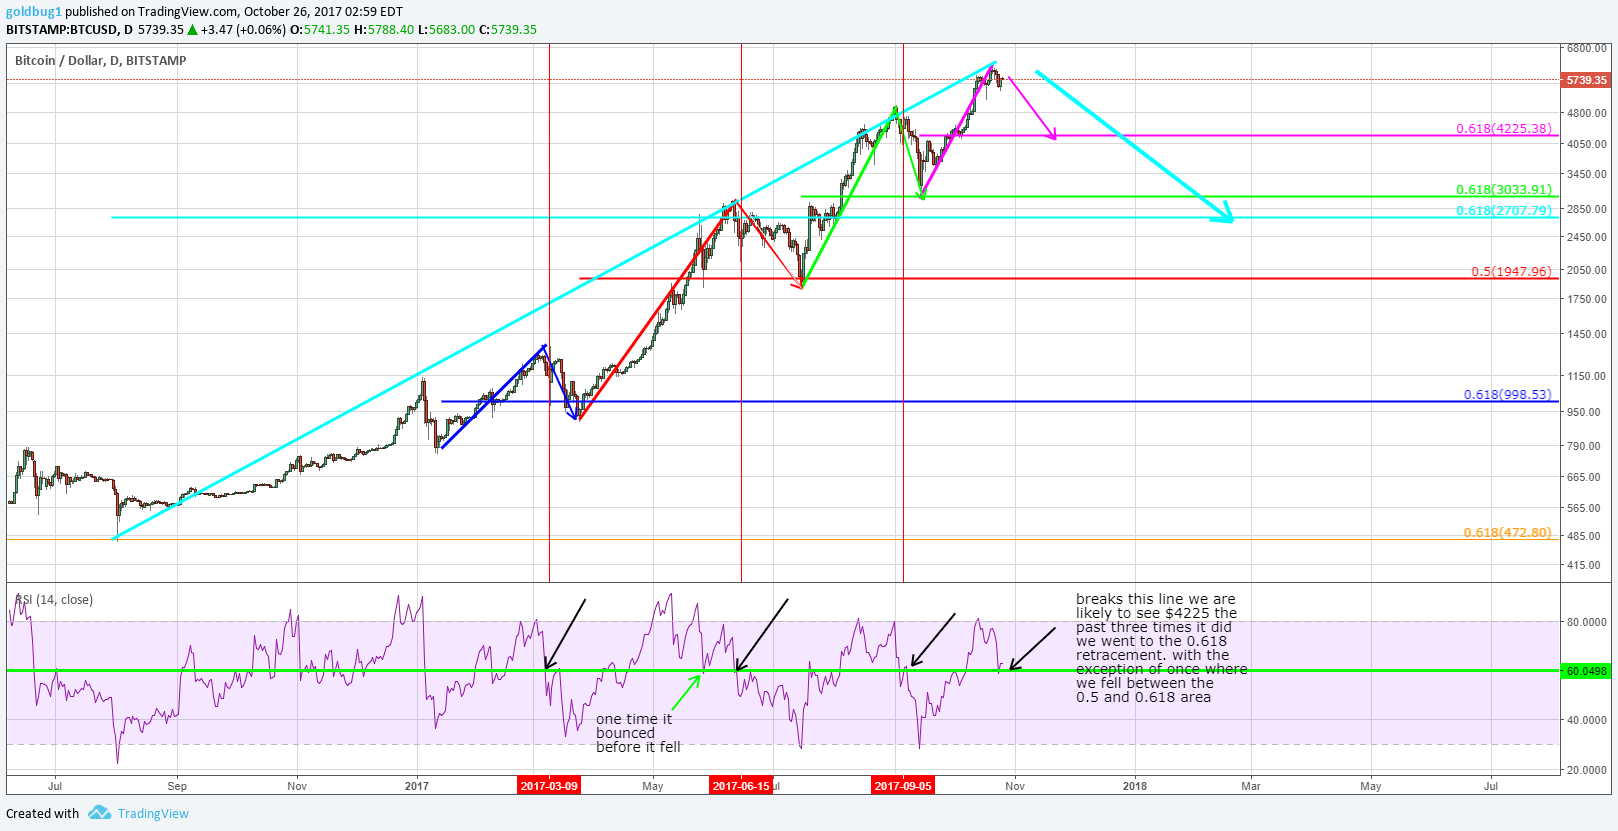The image size is (1618, 831).
Task: Click the 0.618(4225.38) Fibonacci label
Action: [x=1504, y=129]
